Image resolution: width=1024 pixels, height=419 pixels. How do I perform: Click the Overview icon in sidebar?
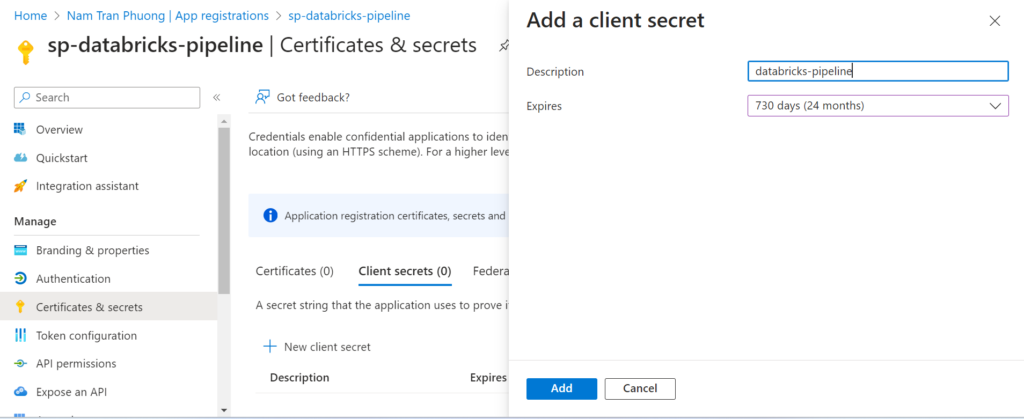[x=20, y=130]
